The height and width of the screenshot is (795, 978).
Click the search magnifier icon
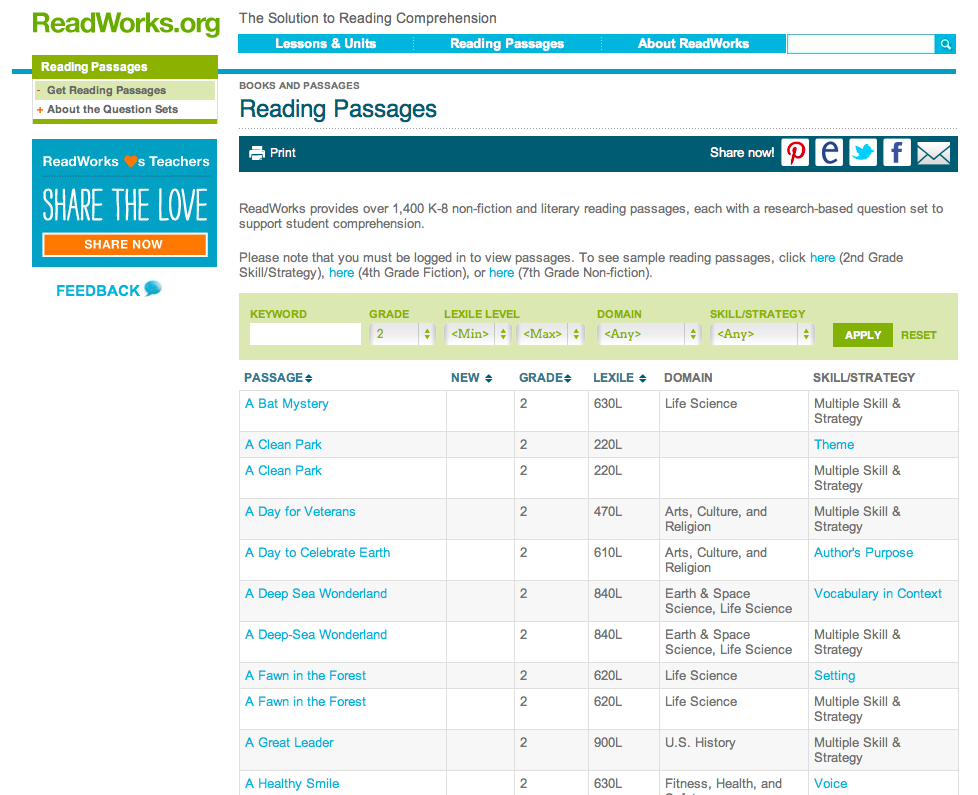pyautogui.click(x=946, y=44)
